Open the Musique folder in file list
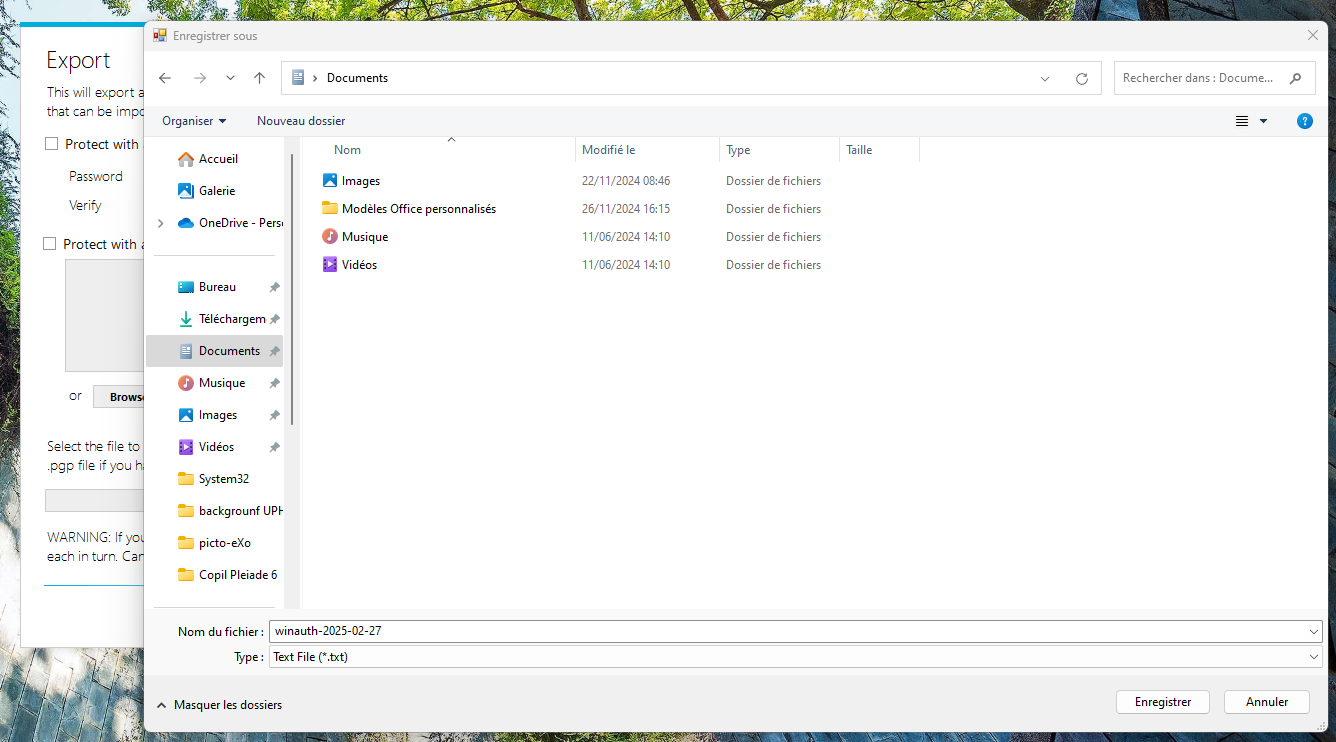Viewport: 1336px width, 742px height. (364, 237)
